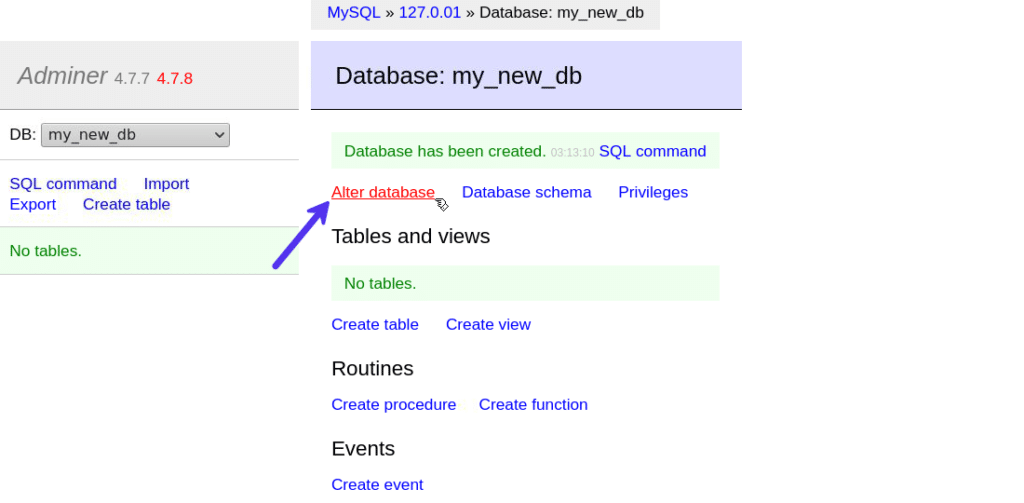Show SQL command beside the created message
The image size is (1024, 503).
(652, 152)
